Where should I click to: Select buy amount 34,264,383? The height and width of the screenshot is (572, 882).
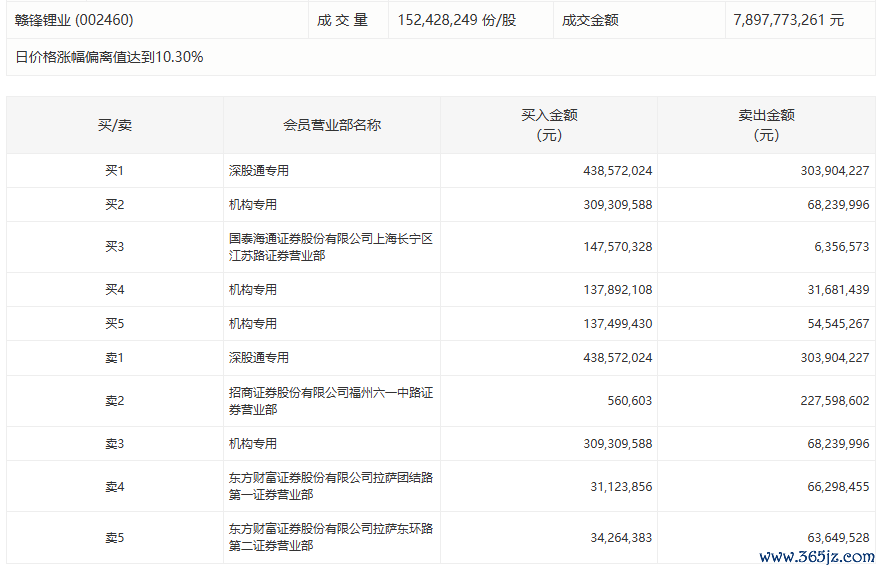(621, 538)
